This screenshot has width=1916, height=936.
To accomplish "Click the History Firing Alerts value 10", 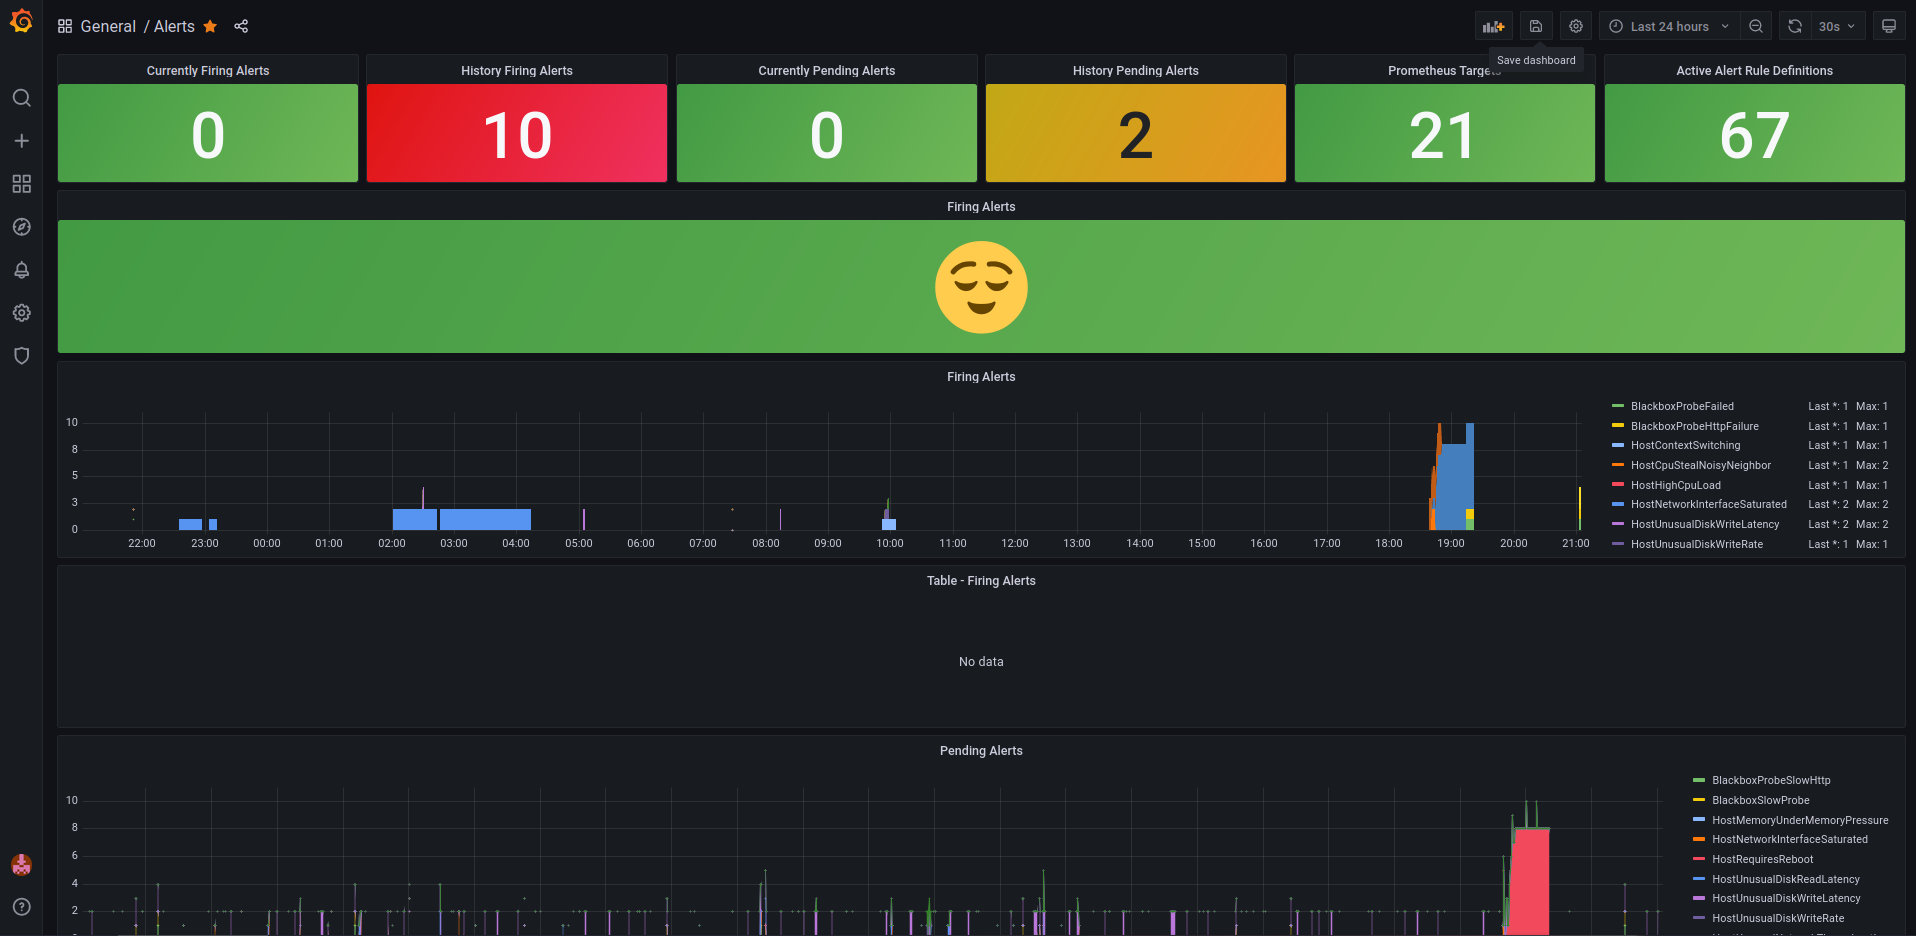I will pos(517,135).
